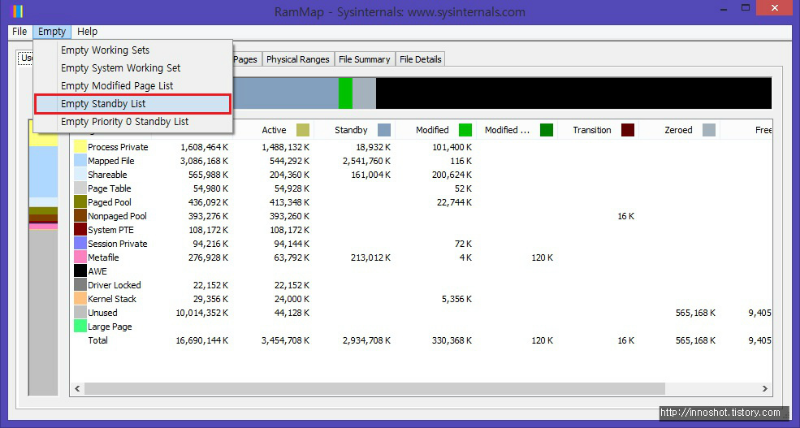Click the Process Private yellow swatch
Viewport: 800px width, 428px height.
(80, 147)
